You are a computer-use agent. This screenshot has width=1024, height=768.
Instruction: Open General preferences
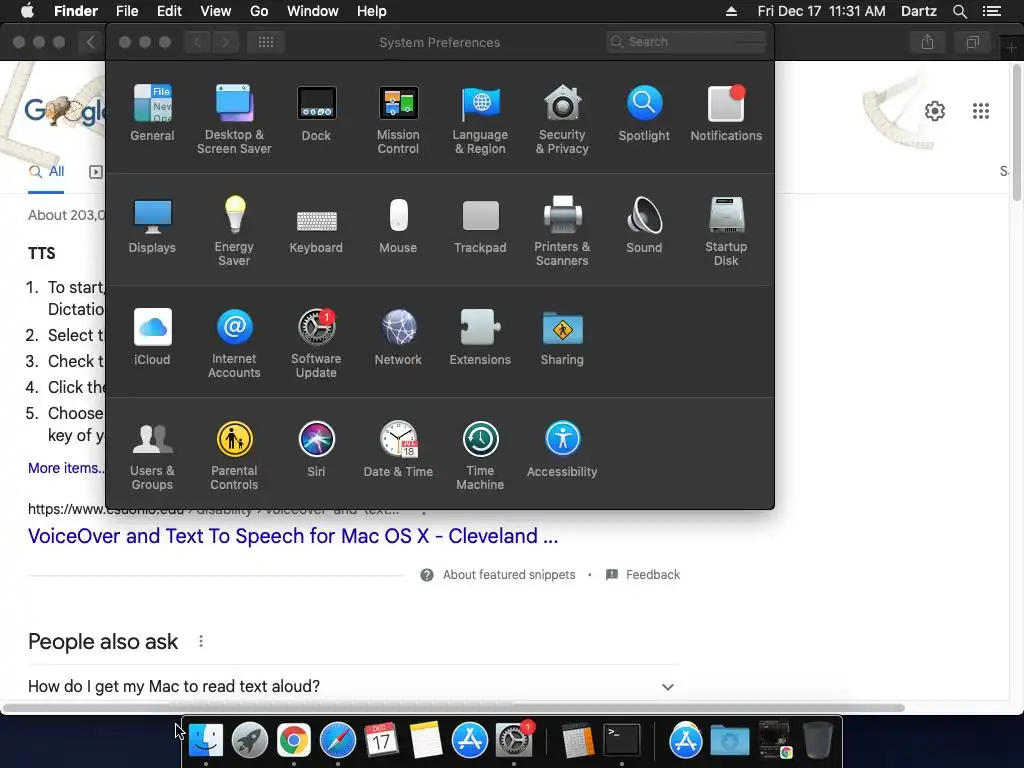click(152, 112)
